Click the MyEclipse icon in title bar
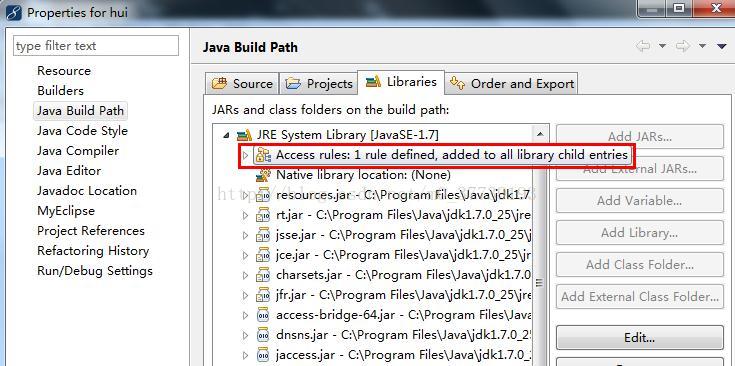 click(13, 12)
